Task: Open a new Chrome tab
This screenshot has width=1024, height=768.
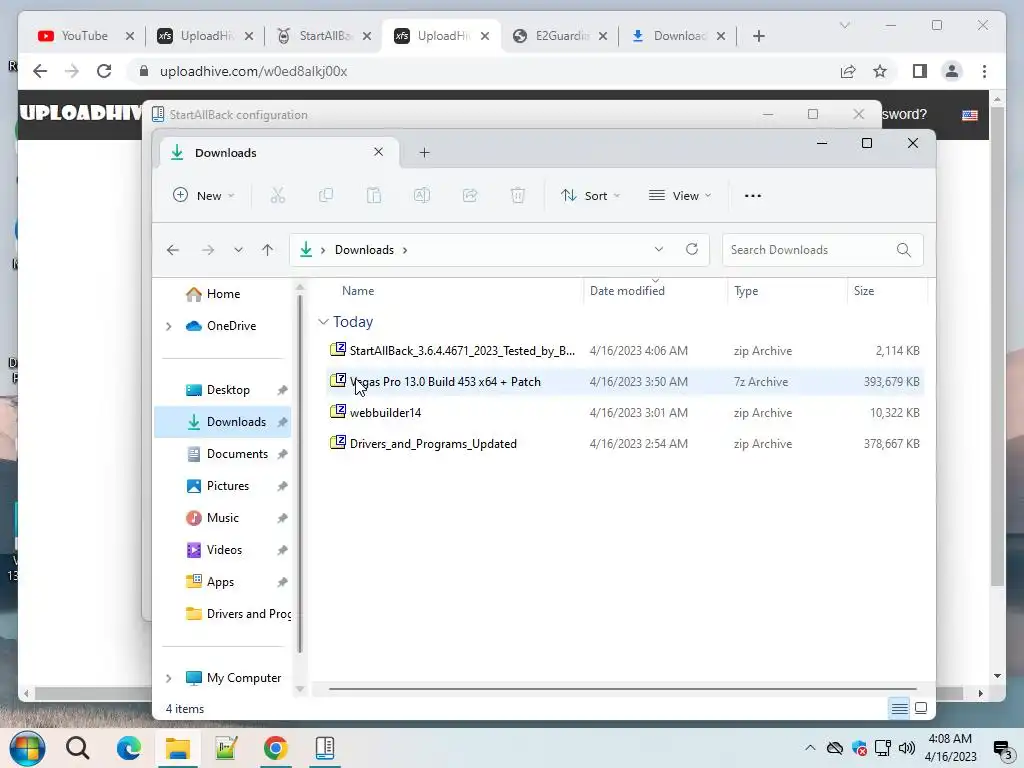Action: point(758,36)
